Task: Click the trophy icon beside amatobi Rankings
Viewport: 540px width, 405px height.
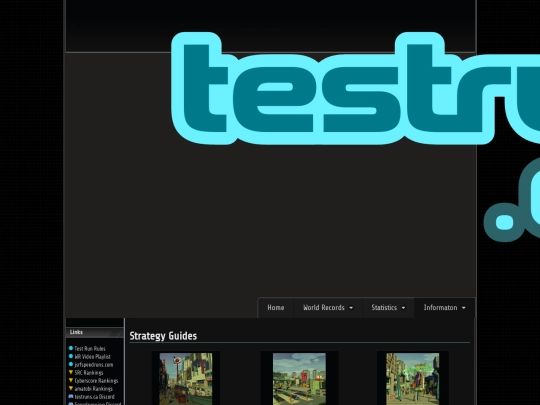Action: click(x=71, y=388)
